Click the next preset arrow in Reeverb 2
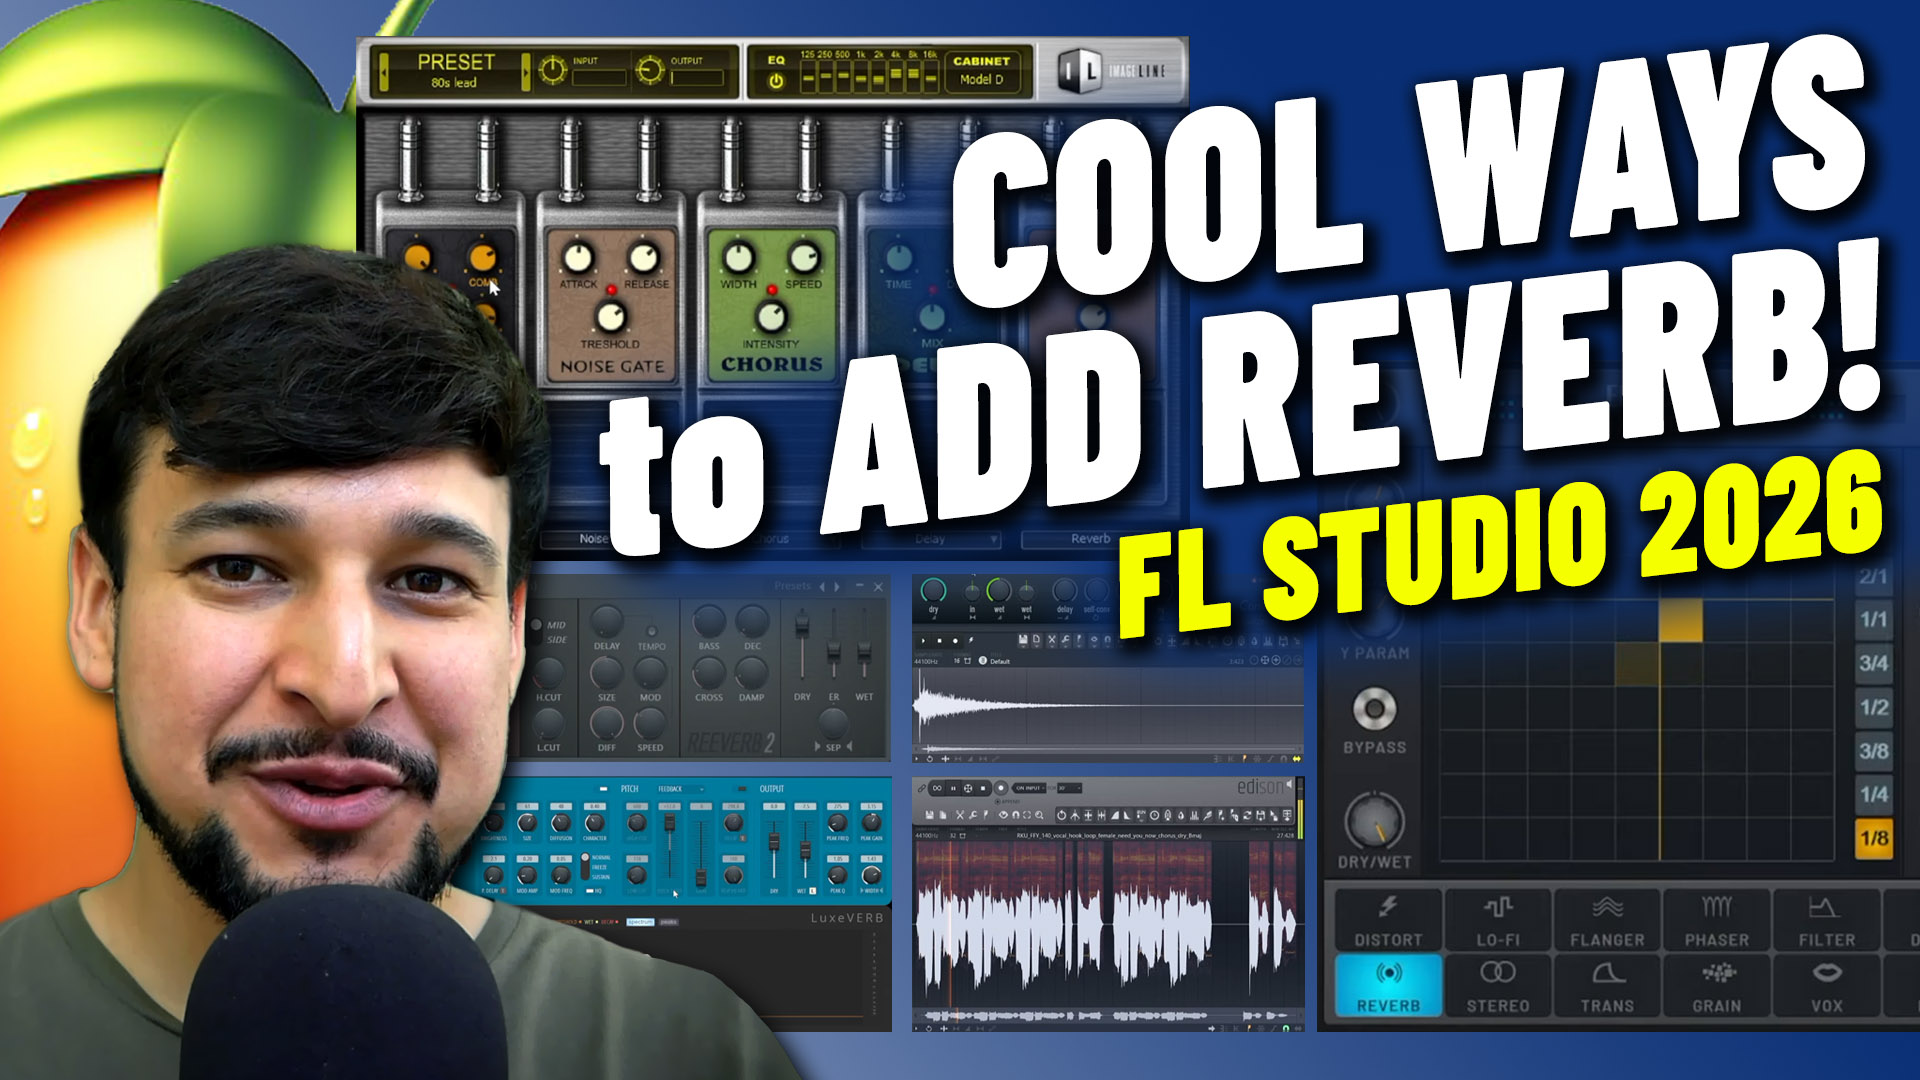 (x=837, y=587)
